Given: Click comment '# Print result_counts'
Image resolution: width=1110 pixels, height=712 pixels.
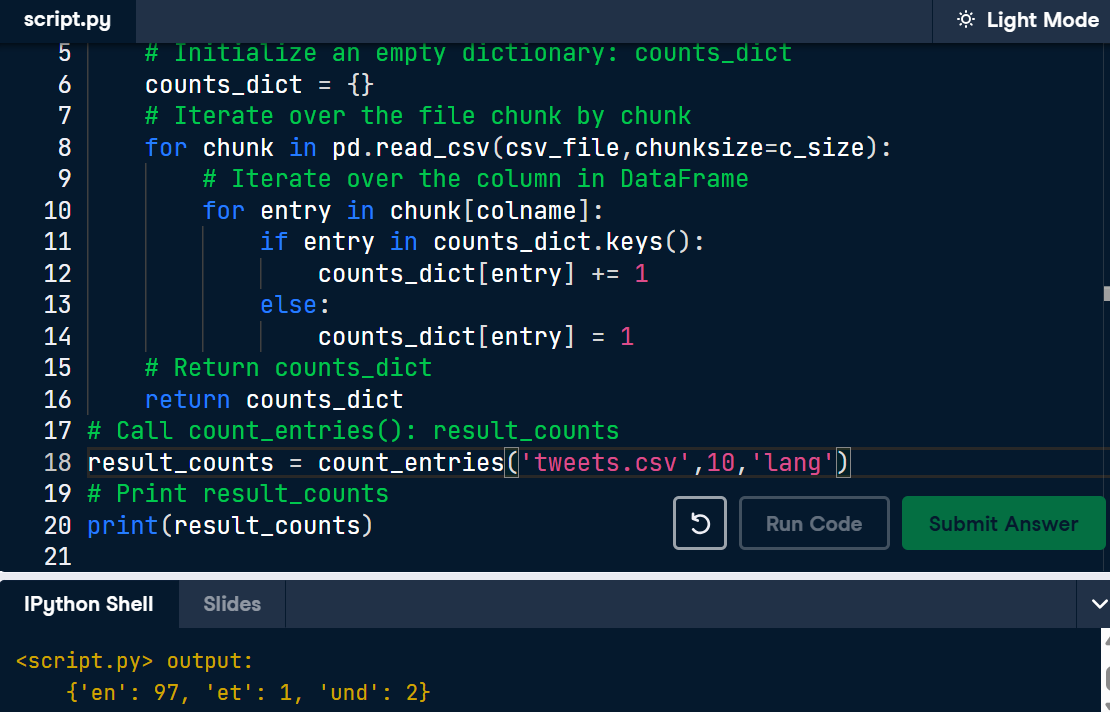Looking at the screenshot, I should [238, 494].
